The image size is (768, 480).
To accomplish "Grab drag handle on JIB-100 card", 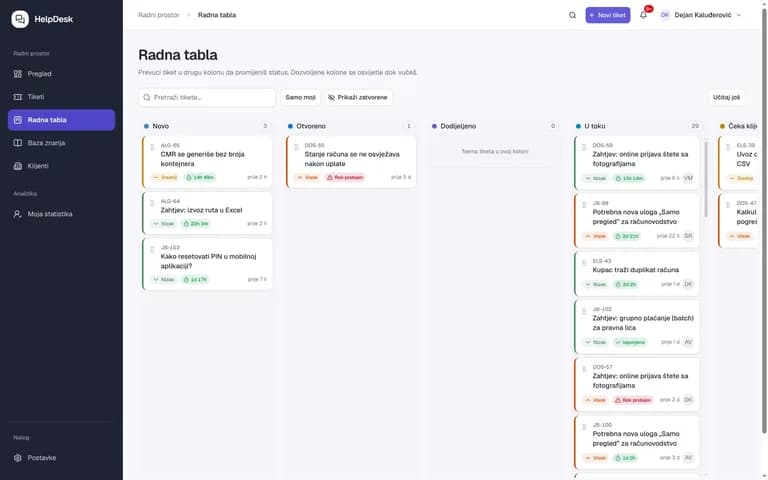I will pos(584,427).
